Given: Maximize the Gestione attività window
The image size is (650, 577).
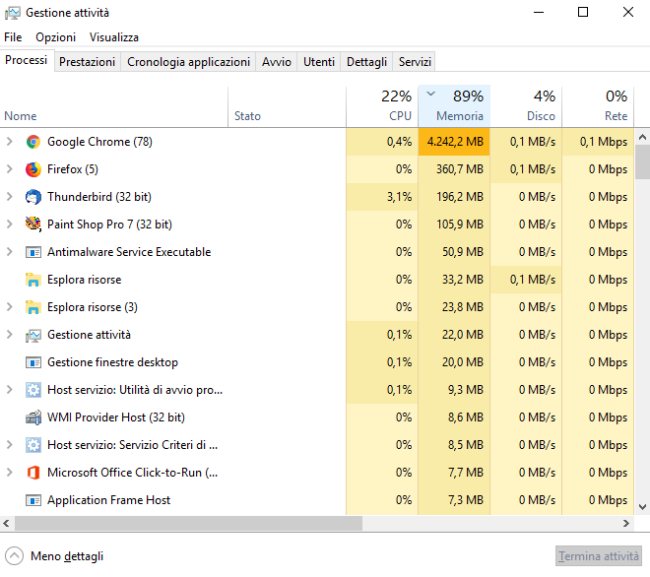Looking at the screenshot, I should [583, 12].
